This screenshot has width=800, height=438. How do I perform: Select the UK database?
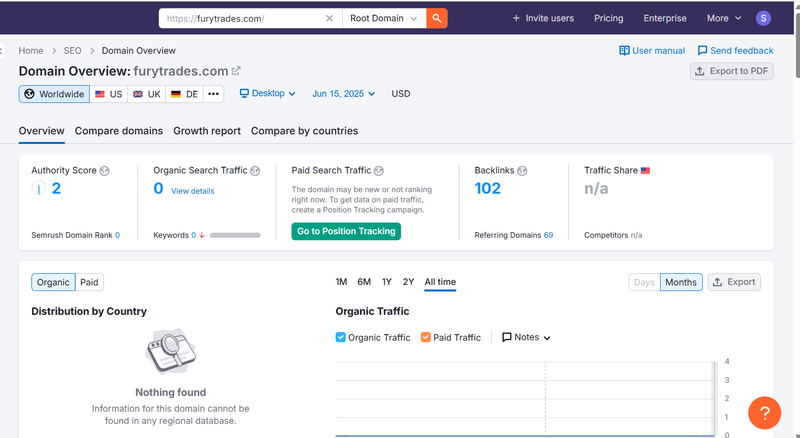tap(147, 94)
